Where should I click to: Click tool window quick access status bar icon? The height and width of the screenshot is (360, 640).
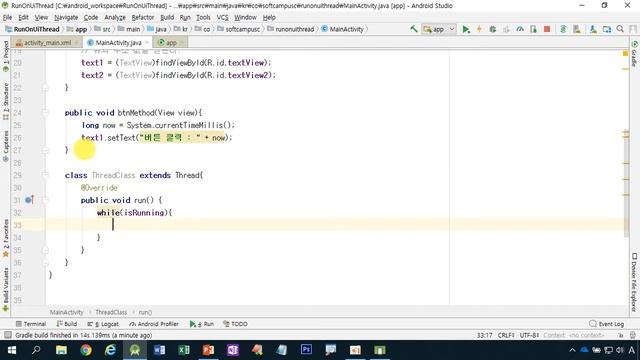(x=7, y=335)
